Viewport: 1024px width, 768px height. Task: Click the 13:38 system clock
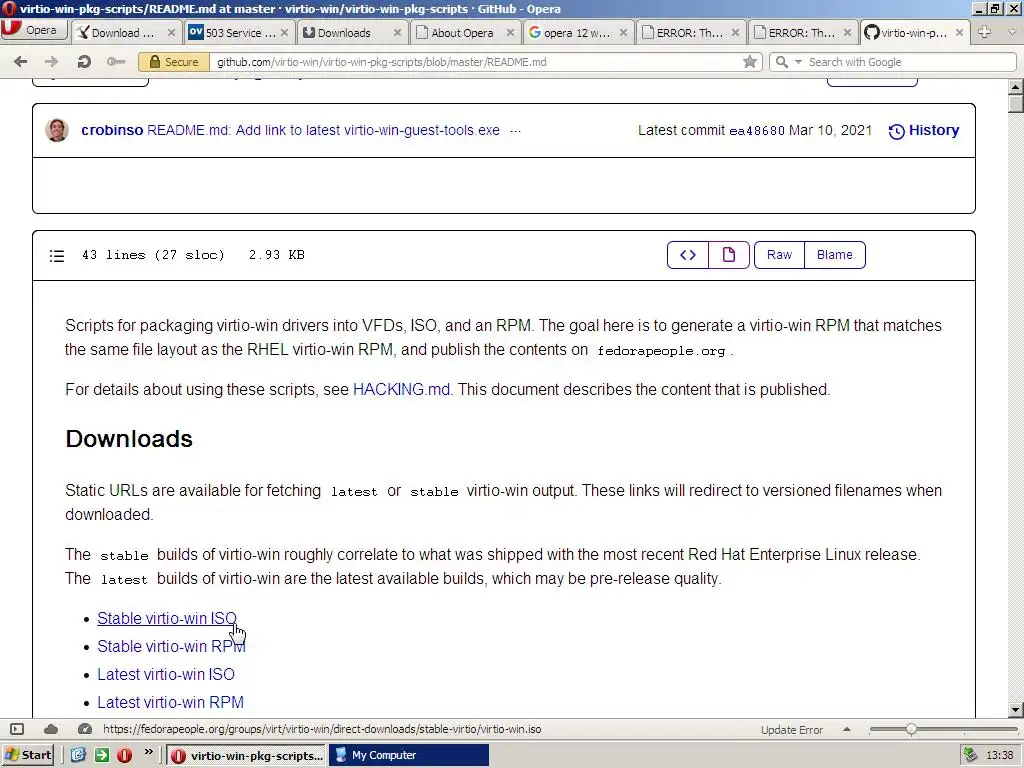click(999, 756)
